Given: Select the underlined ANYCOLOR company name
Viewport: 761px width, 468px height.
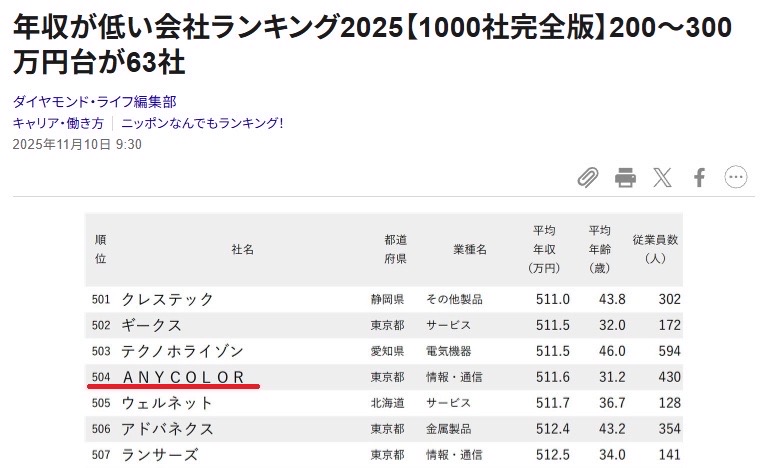Looking at the screenshot, I should tap(183, 377).
